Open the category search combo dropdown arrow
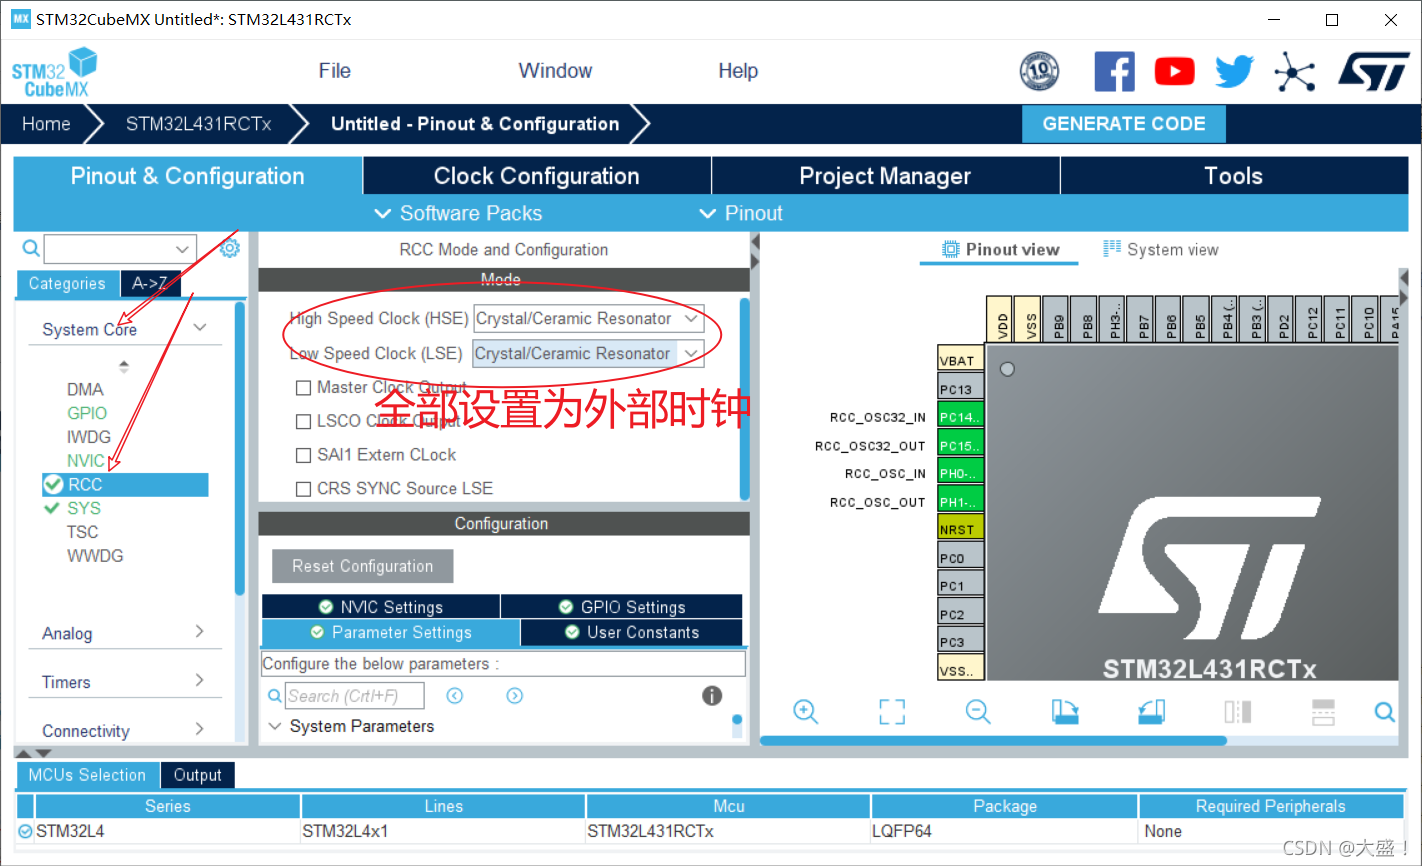The image size is (1422, 866). pos(182,249)
